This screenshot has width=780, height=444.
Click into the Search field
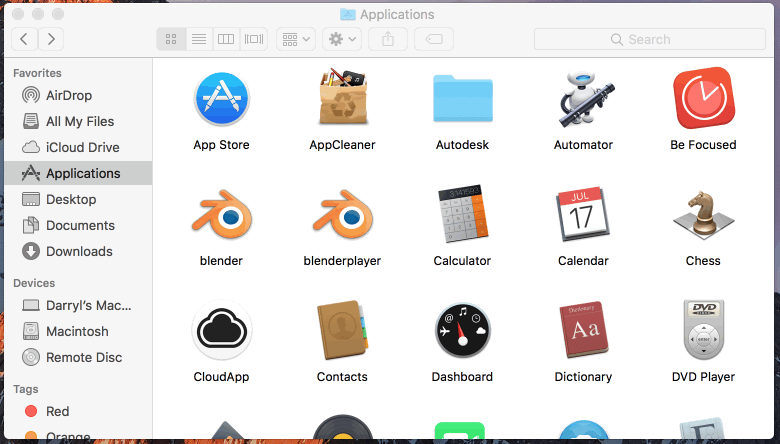click(650, 39)
